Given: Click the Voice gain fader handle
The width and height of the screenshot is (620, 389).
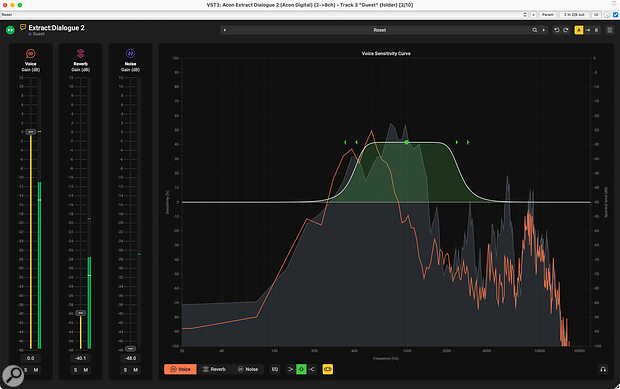Looking at the screenshot, I should pyautogui.click(x=30, y=132).
